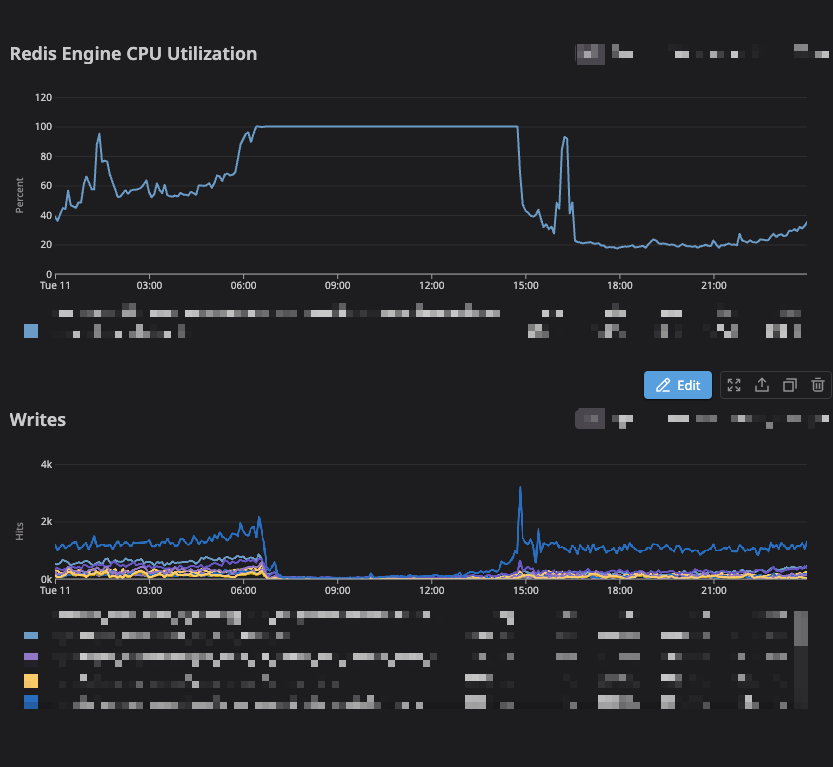Viewport: 833px width, 767px height.
Task: Click the Writes legend scrollbar thumb
Action: tap(801, 628)
